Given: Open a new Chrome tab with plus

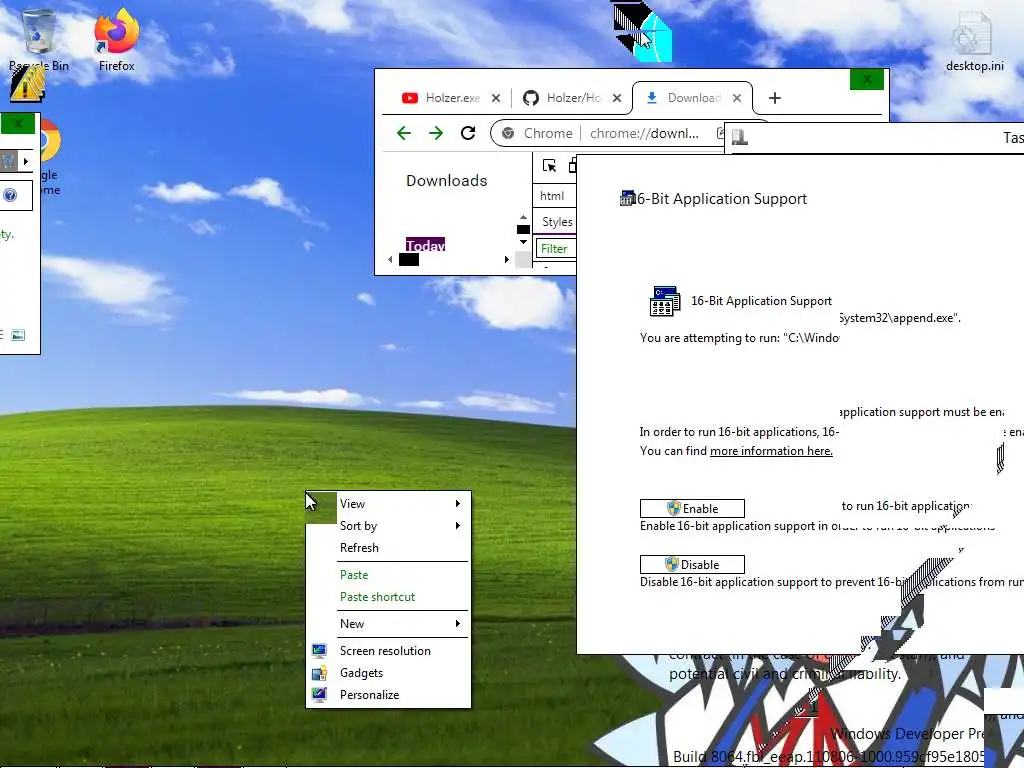Looking at the screenshot, I should point(775,98).
